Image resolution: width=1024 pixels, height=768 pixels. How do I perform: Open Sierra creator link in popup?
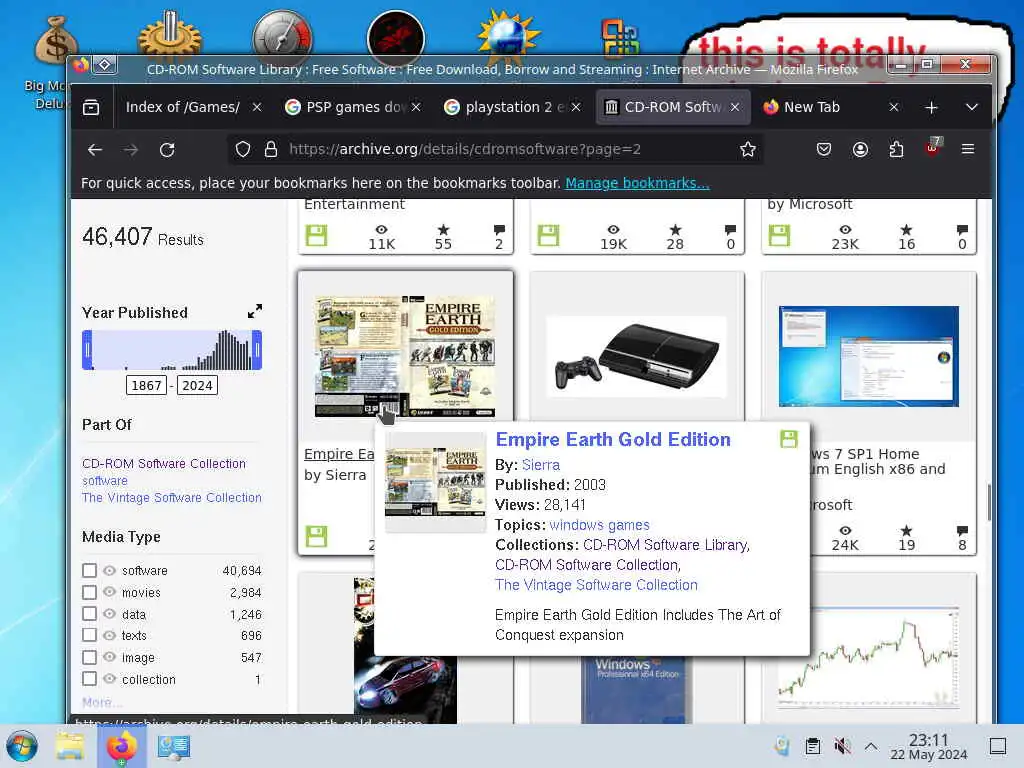[541, 465]
